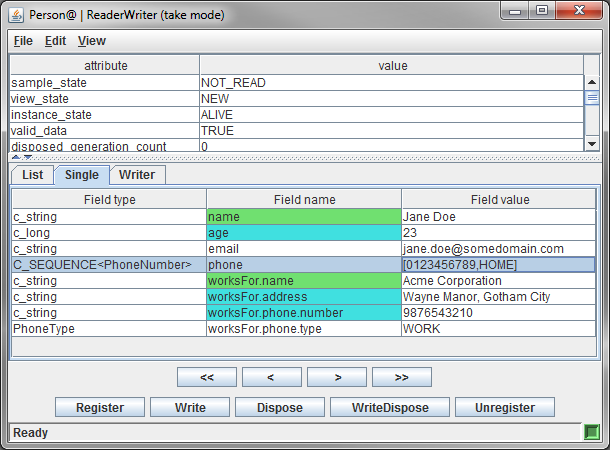Click the Acme Corporation value cell
This screenshot has width=610, height=450.
[x=499, y=280]
